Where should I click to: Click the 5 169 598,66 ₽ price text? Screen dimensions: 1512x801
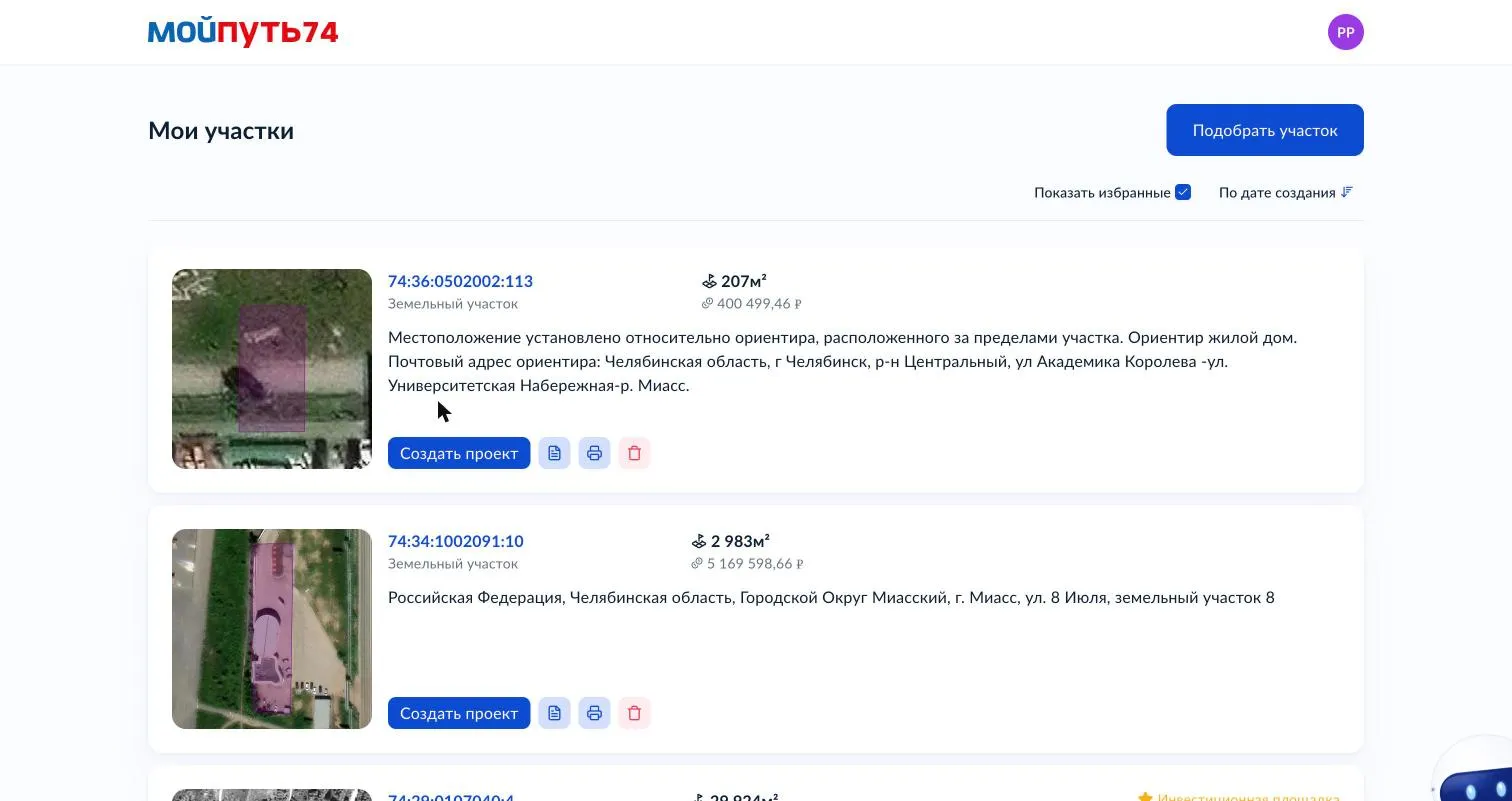pyautogui.click(x=755, y=564)
